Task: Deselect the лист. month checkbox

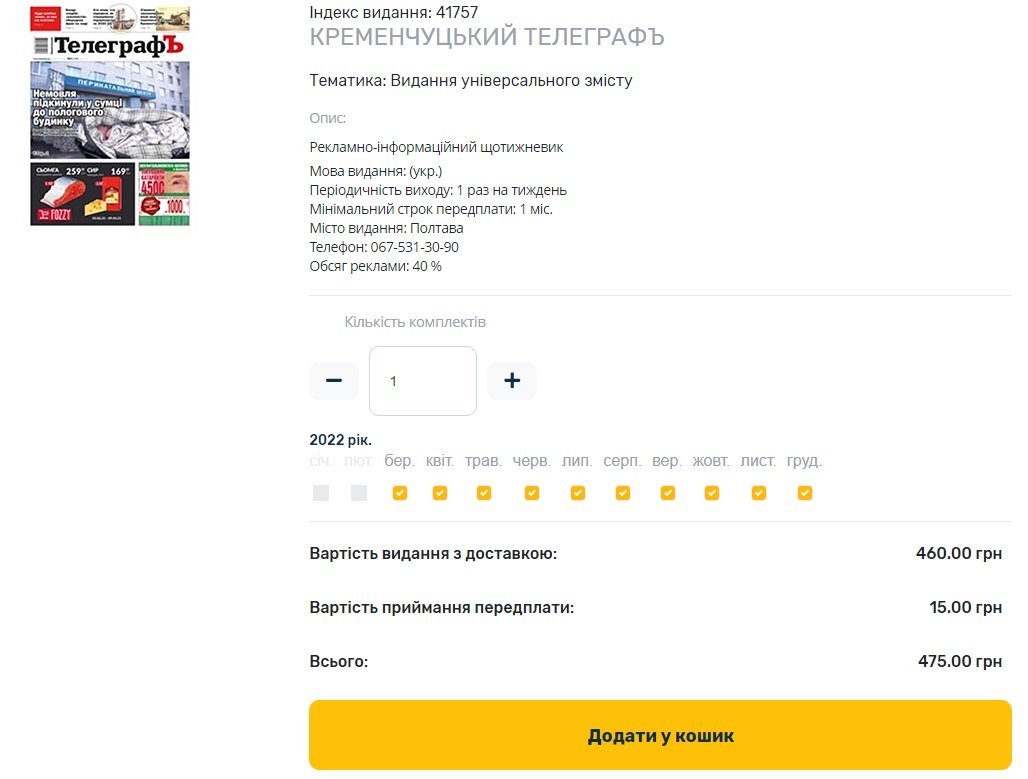Action: pos(759,493)
